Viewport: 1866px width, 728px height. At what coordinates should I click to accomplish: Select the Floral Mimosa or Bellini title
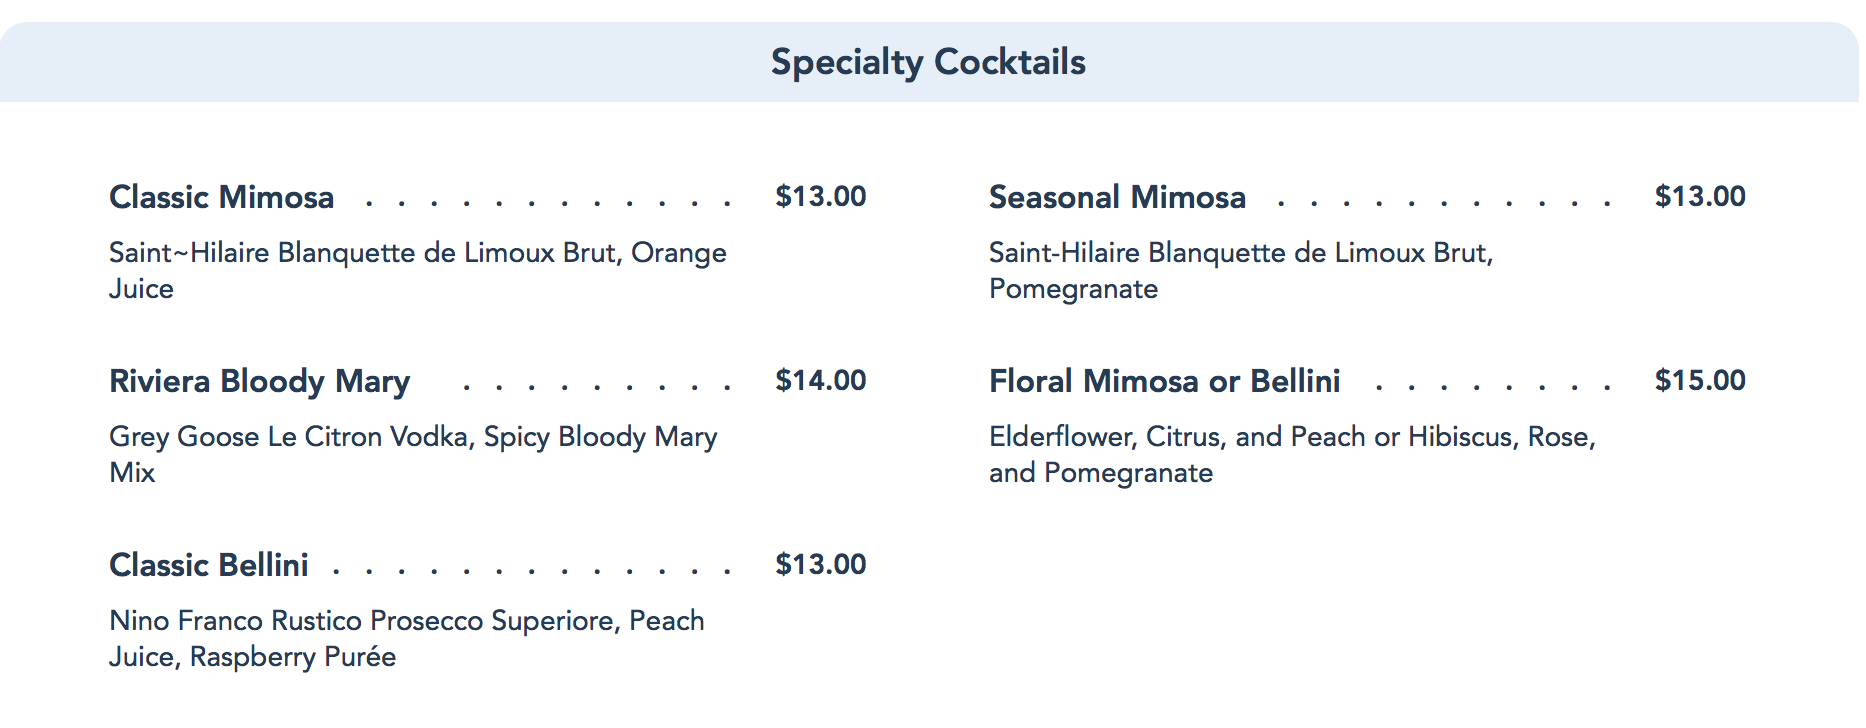point(1164,381)
